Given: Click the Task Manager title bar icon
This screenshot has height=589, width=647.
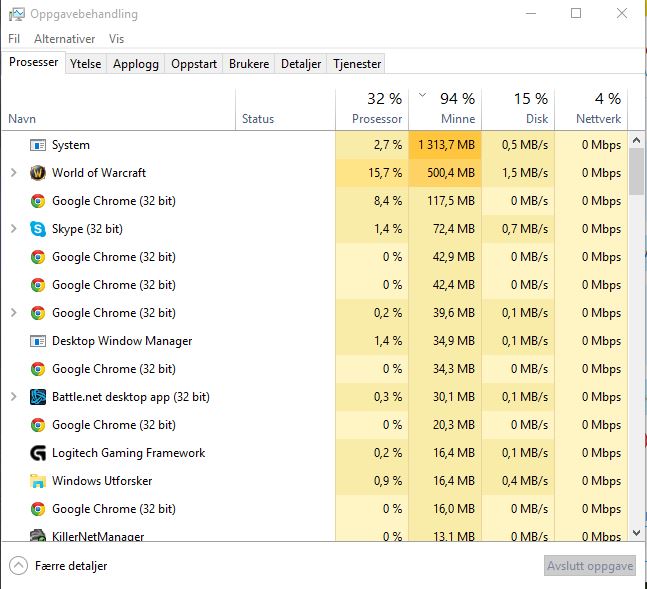Looking at the screenshot, I should click(x=17, y=14).
